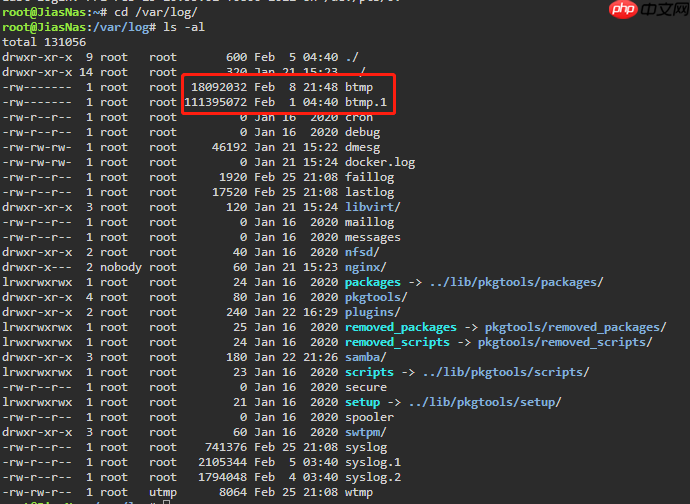This screenshot has width=690, height=504.
Task: Click the removed_scripts symlink name
Action: (397, 342)
